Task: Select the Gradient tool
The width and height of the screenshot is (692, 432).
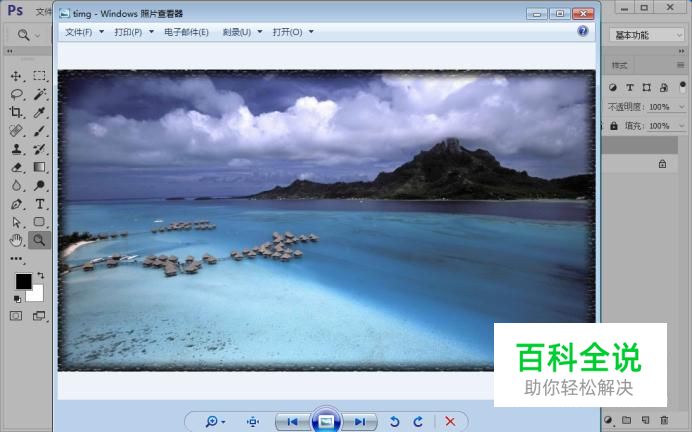Action: [x=39, y=167]
